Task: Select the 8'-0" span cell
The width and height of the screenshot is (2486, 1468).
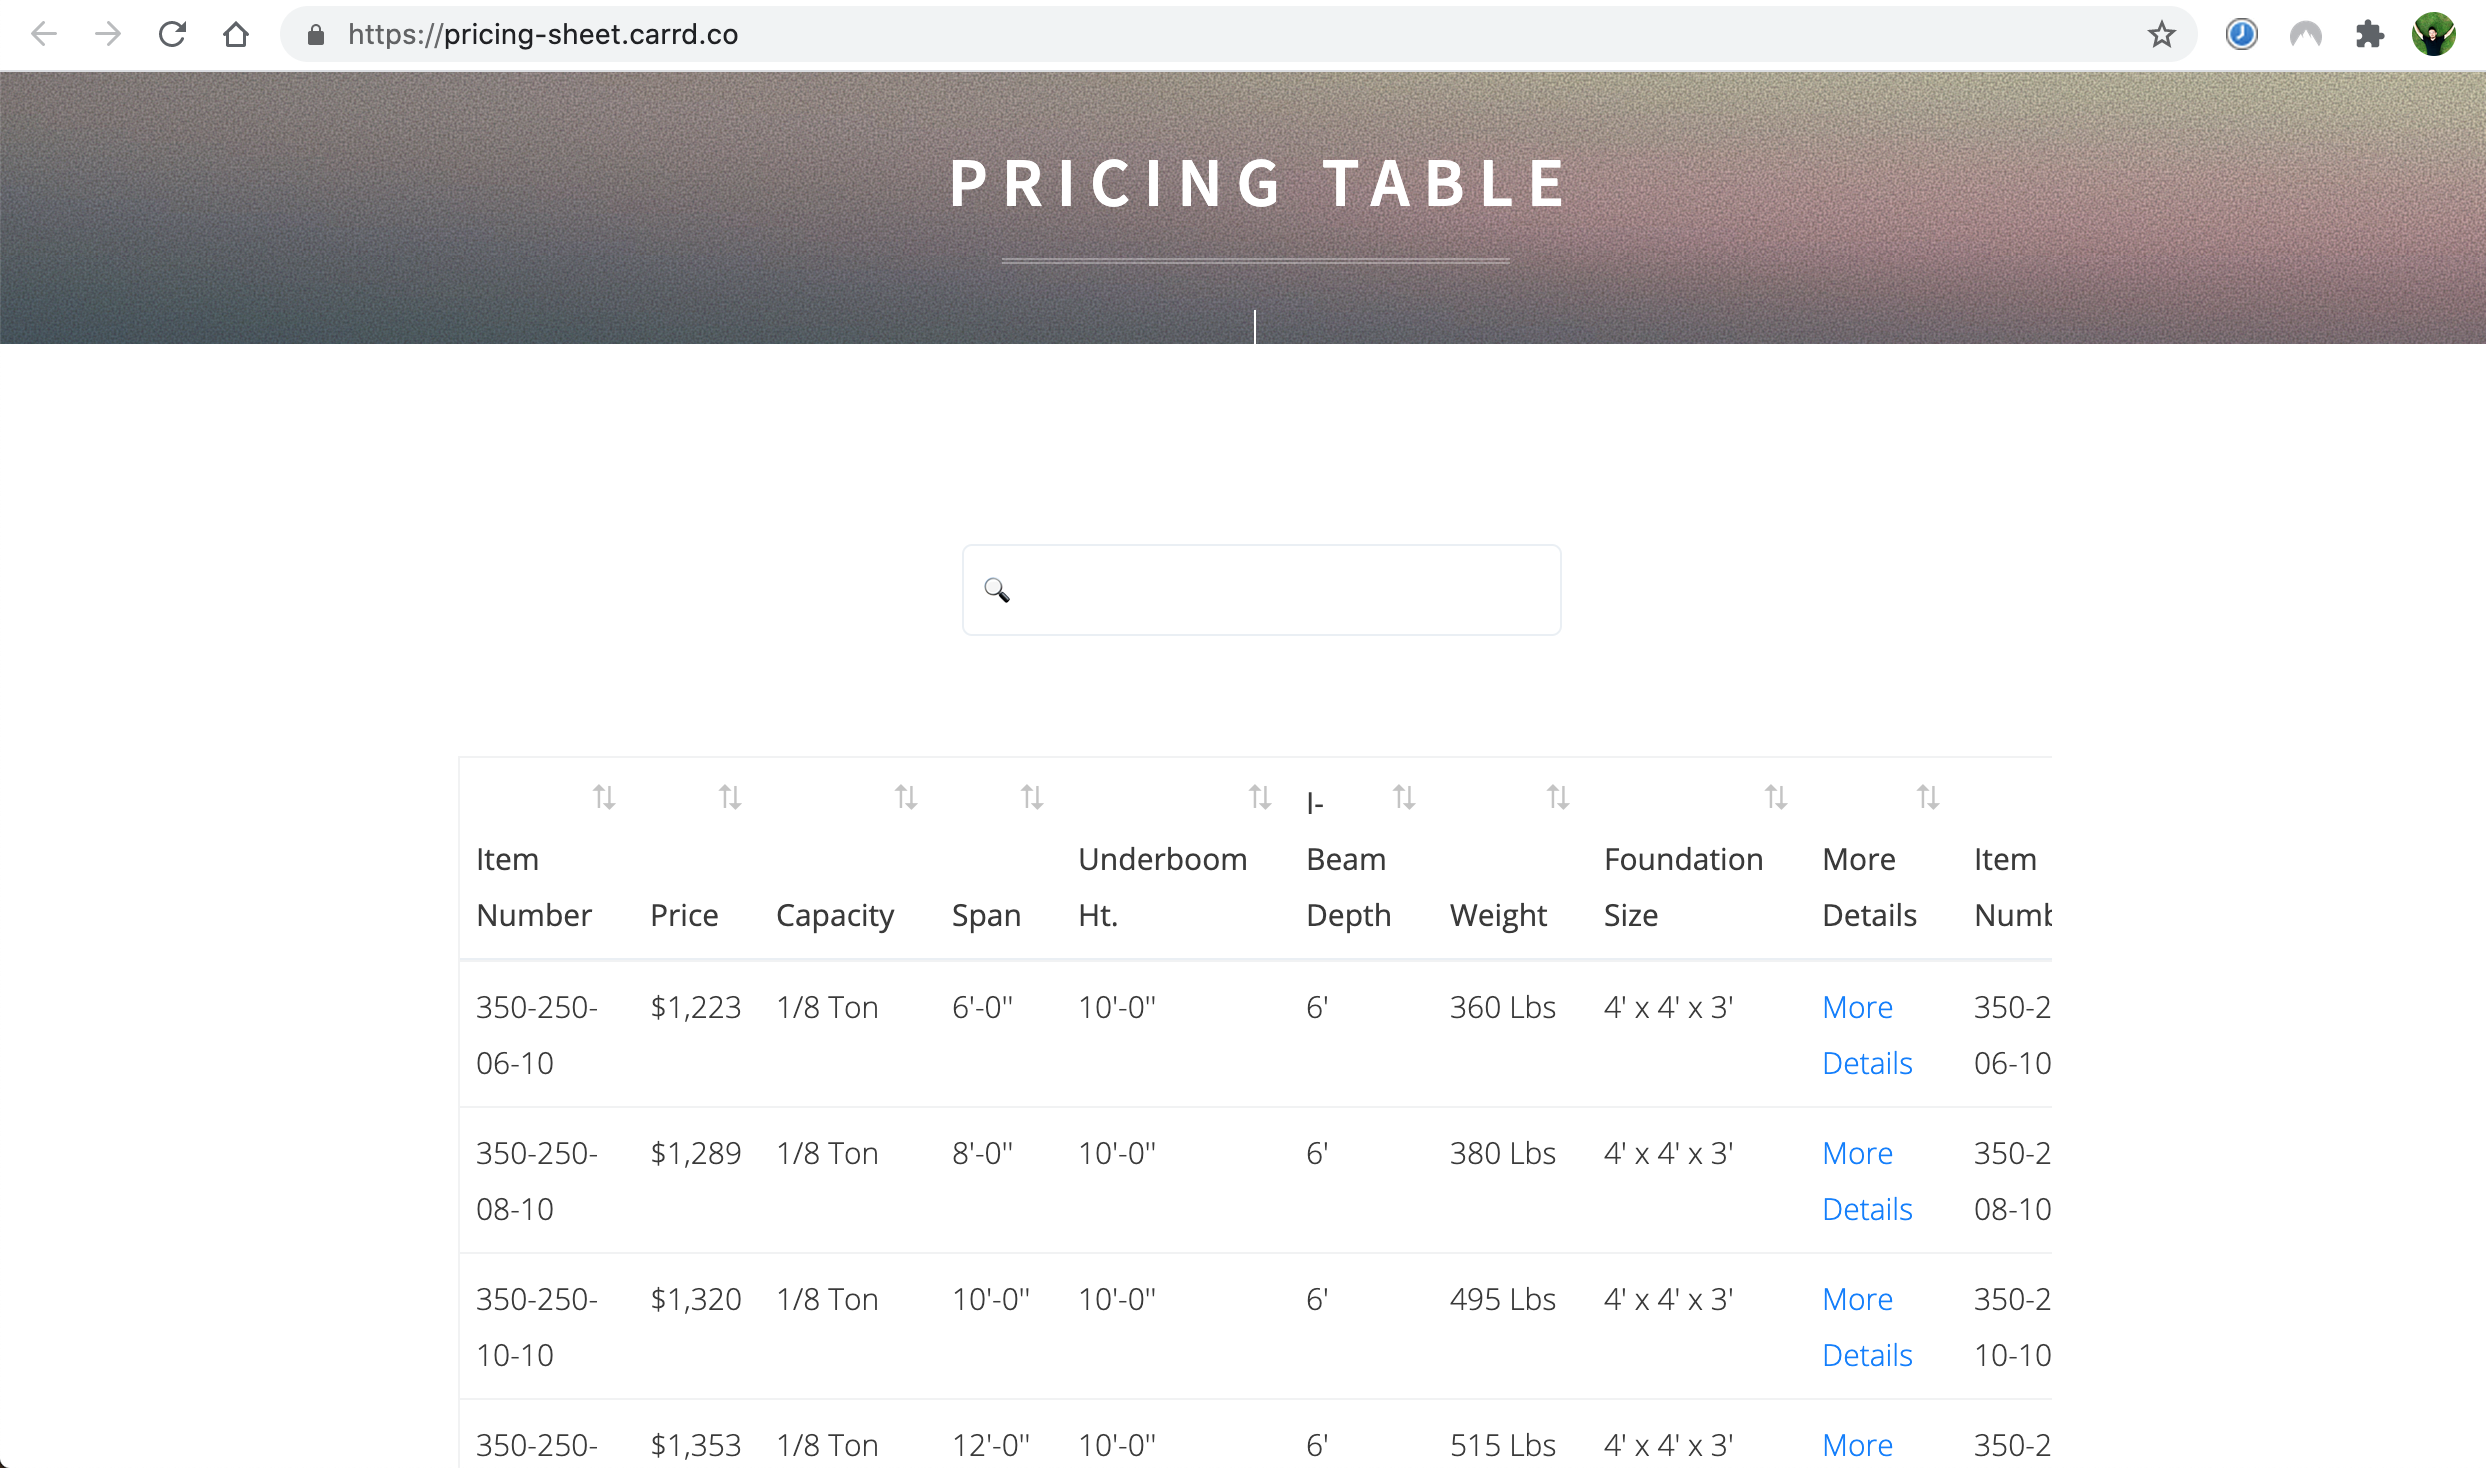Action: 982,1153
